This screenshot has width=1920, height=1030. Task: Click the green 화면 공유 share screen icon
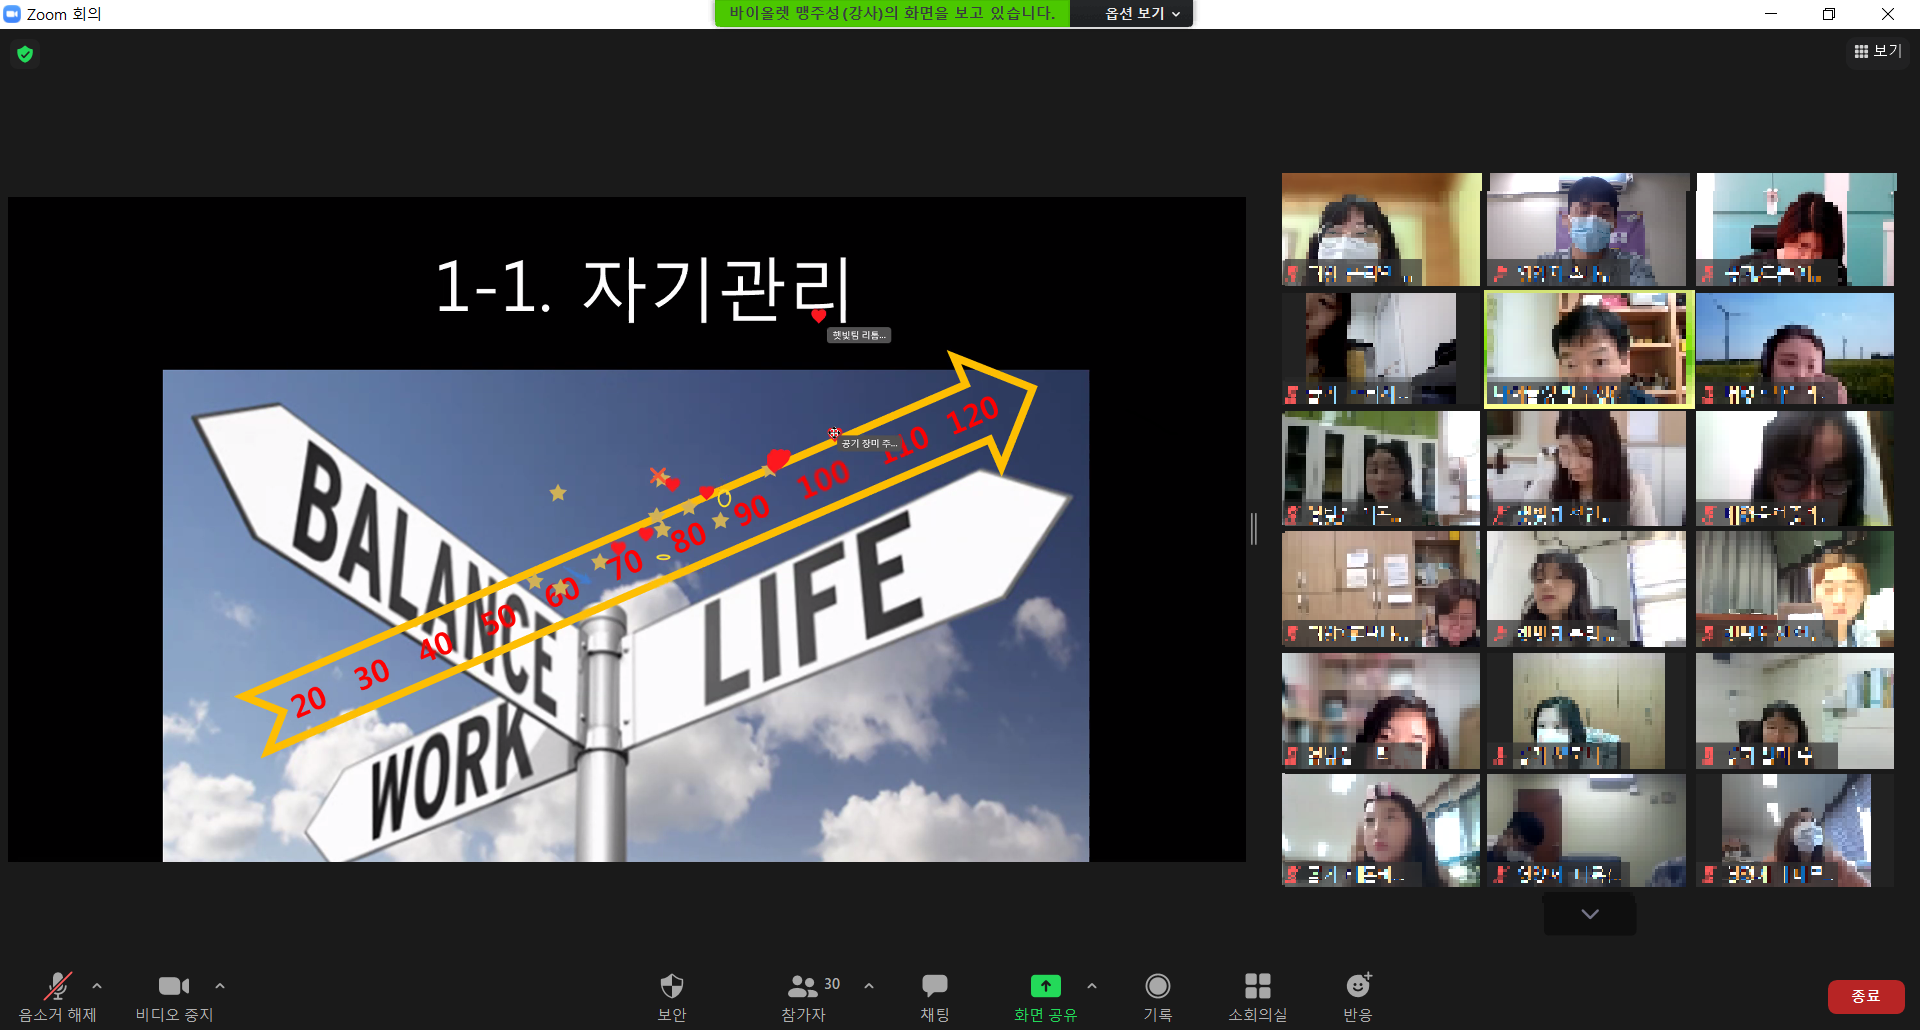1045,987
